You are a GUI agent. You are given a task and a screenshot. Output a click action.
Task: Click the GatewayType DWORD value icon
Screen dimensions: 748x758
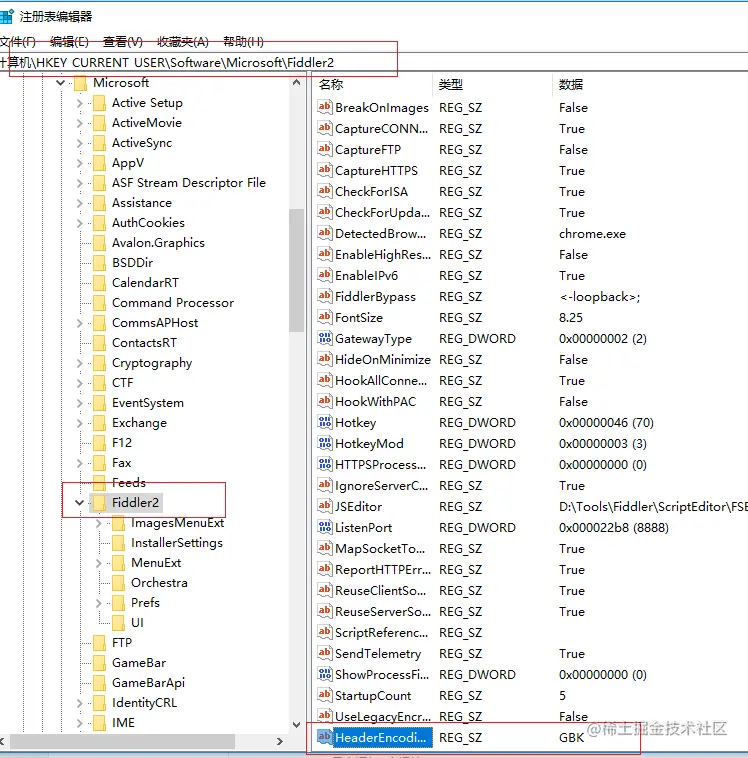point(324,338)
